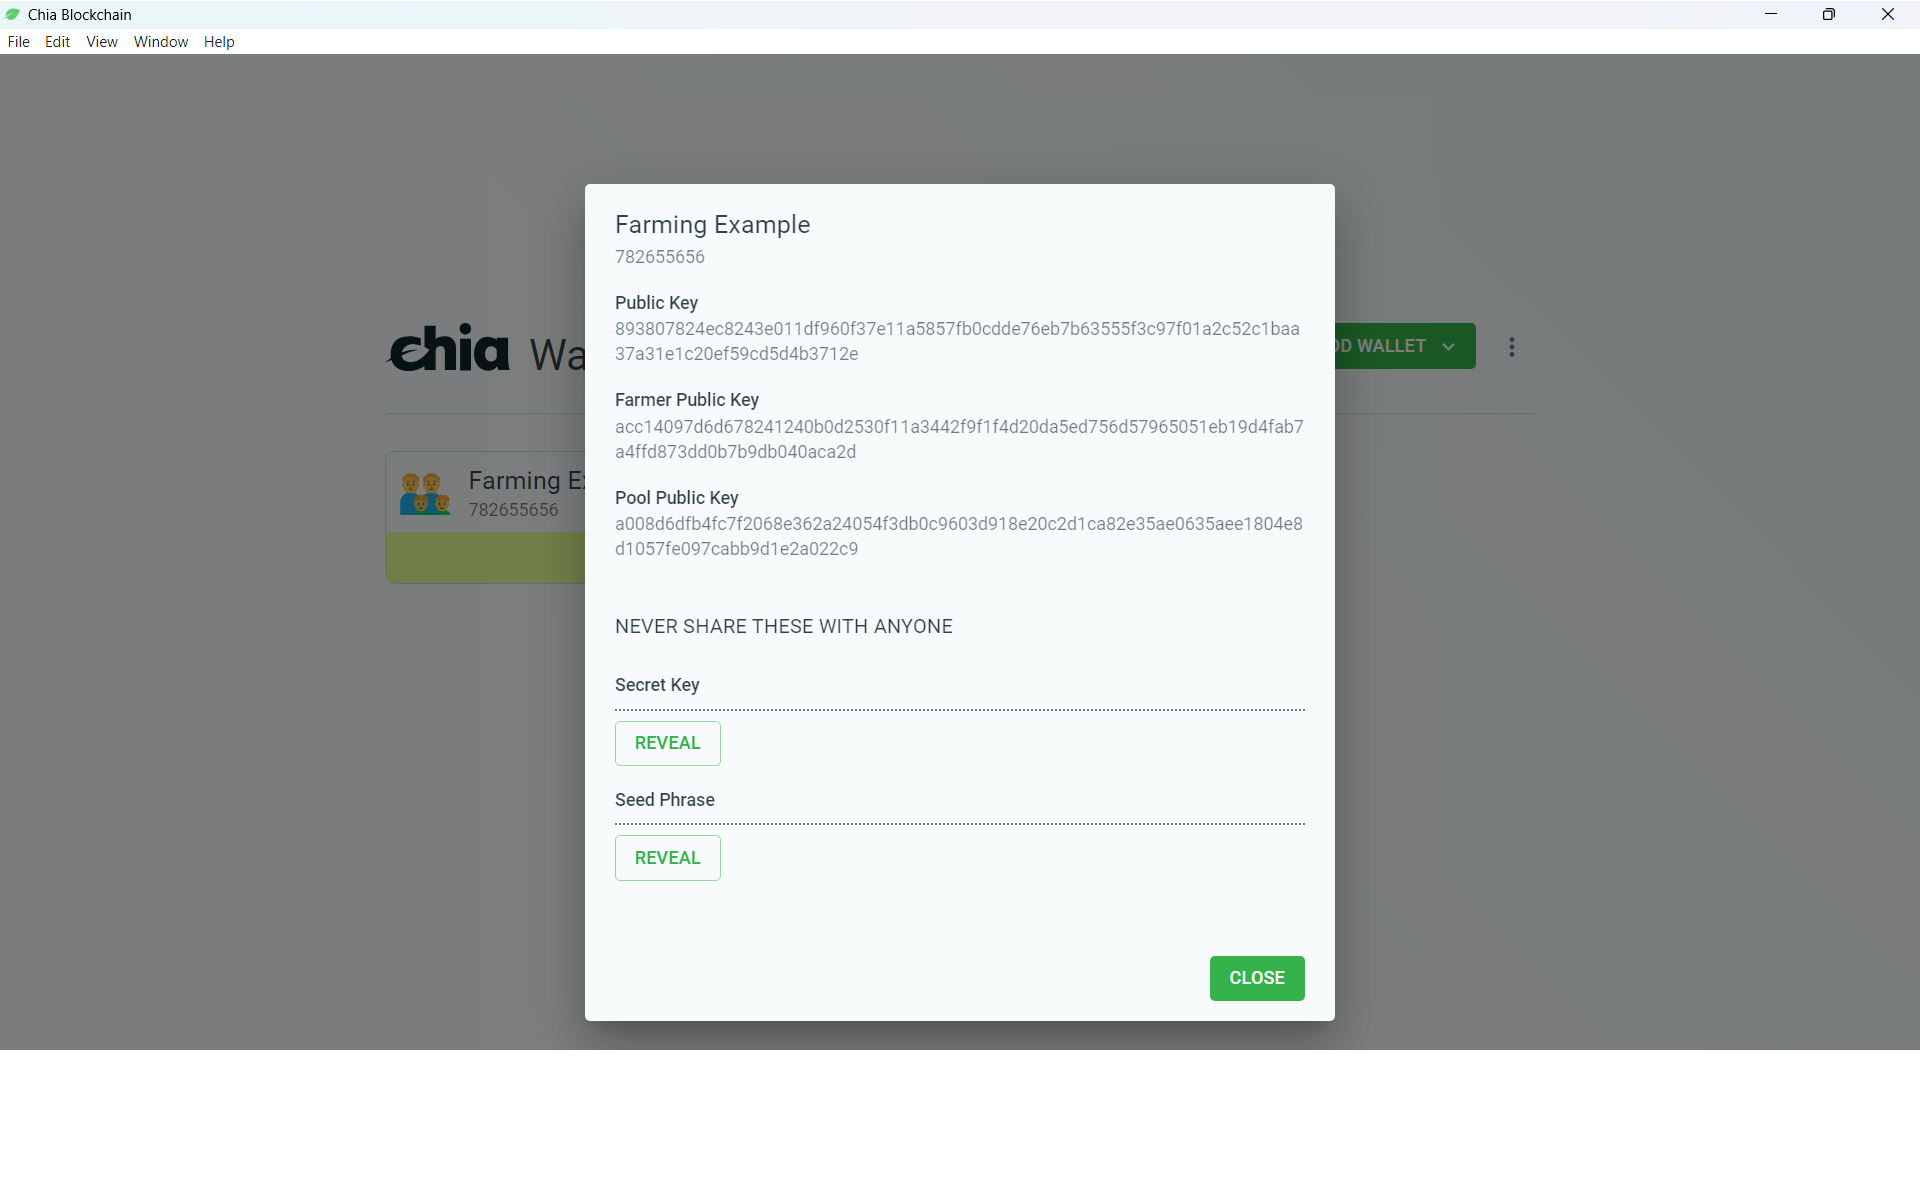Open the File menu

click(18, 41)
